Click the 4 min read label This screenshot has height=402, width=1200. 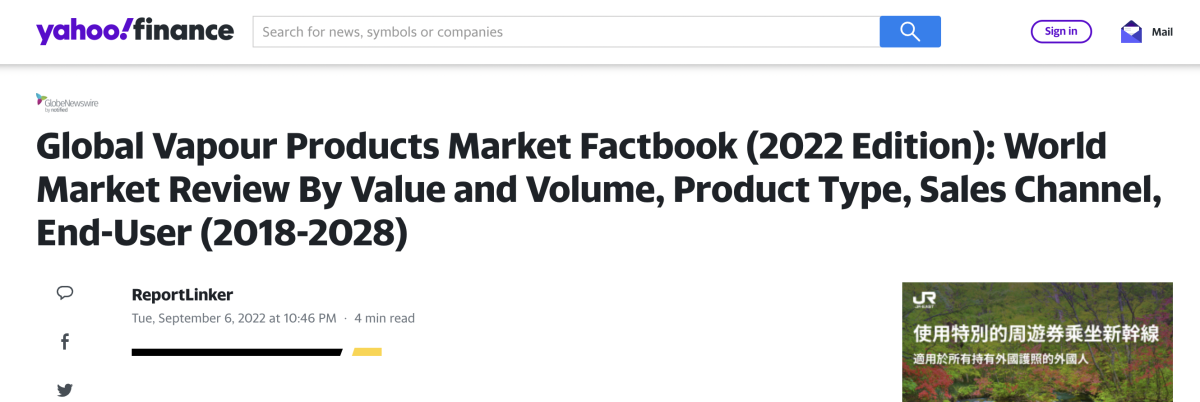point(384,318)
